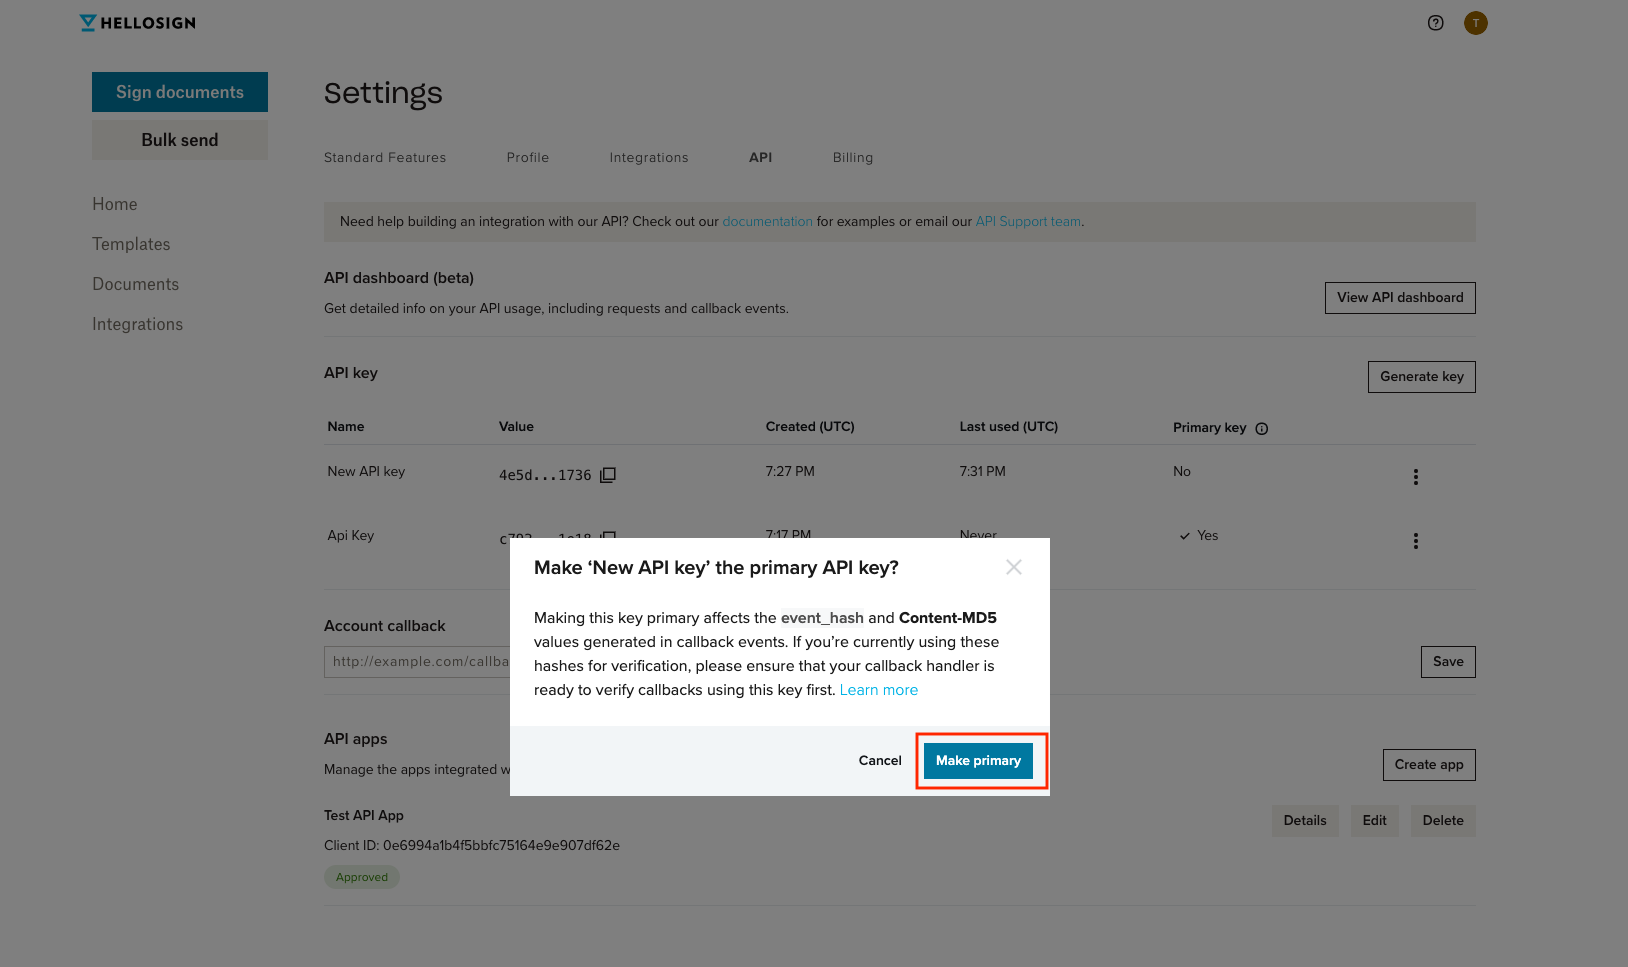Open the help question mark icon
This screenshot has width=1628, height=967.
coord(1436,22)
